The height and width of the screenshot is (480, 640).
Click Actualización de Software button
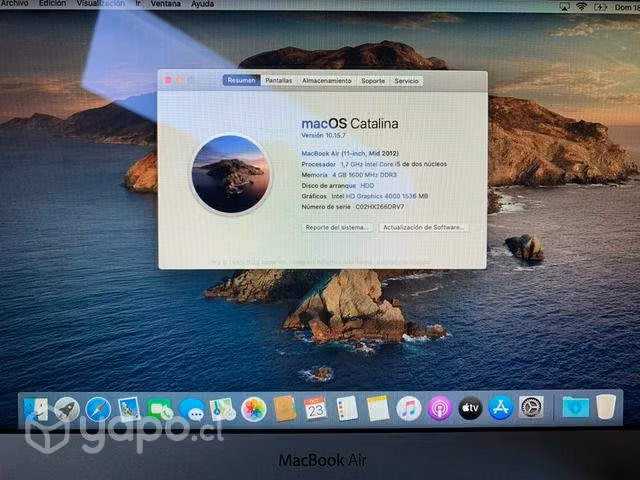coord(423,227)
